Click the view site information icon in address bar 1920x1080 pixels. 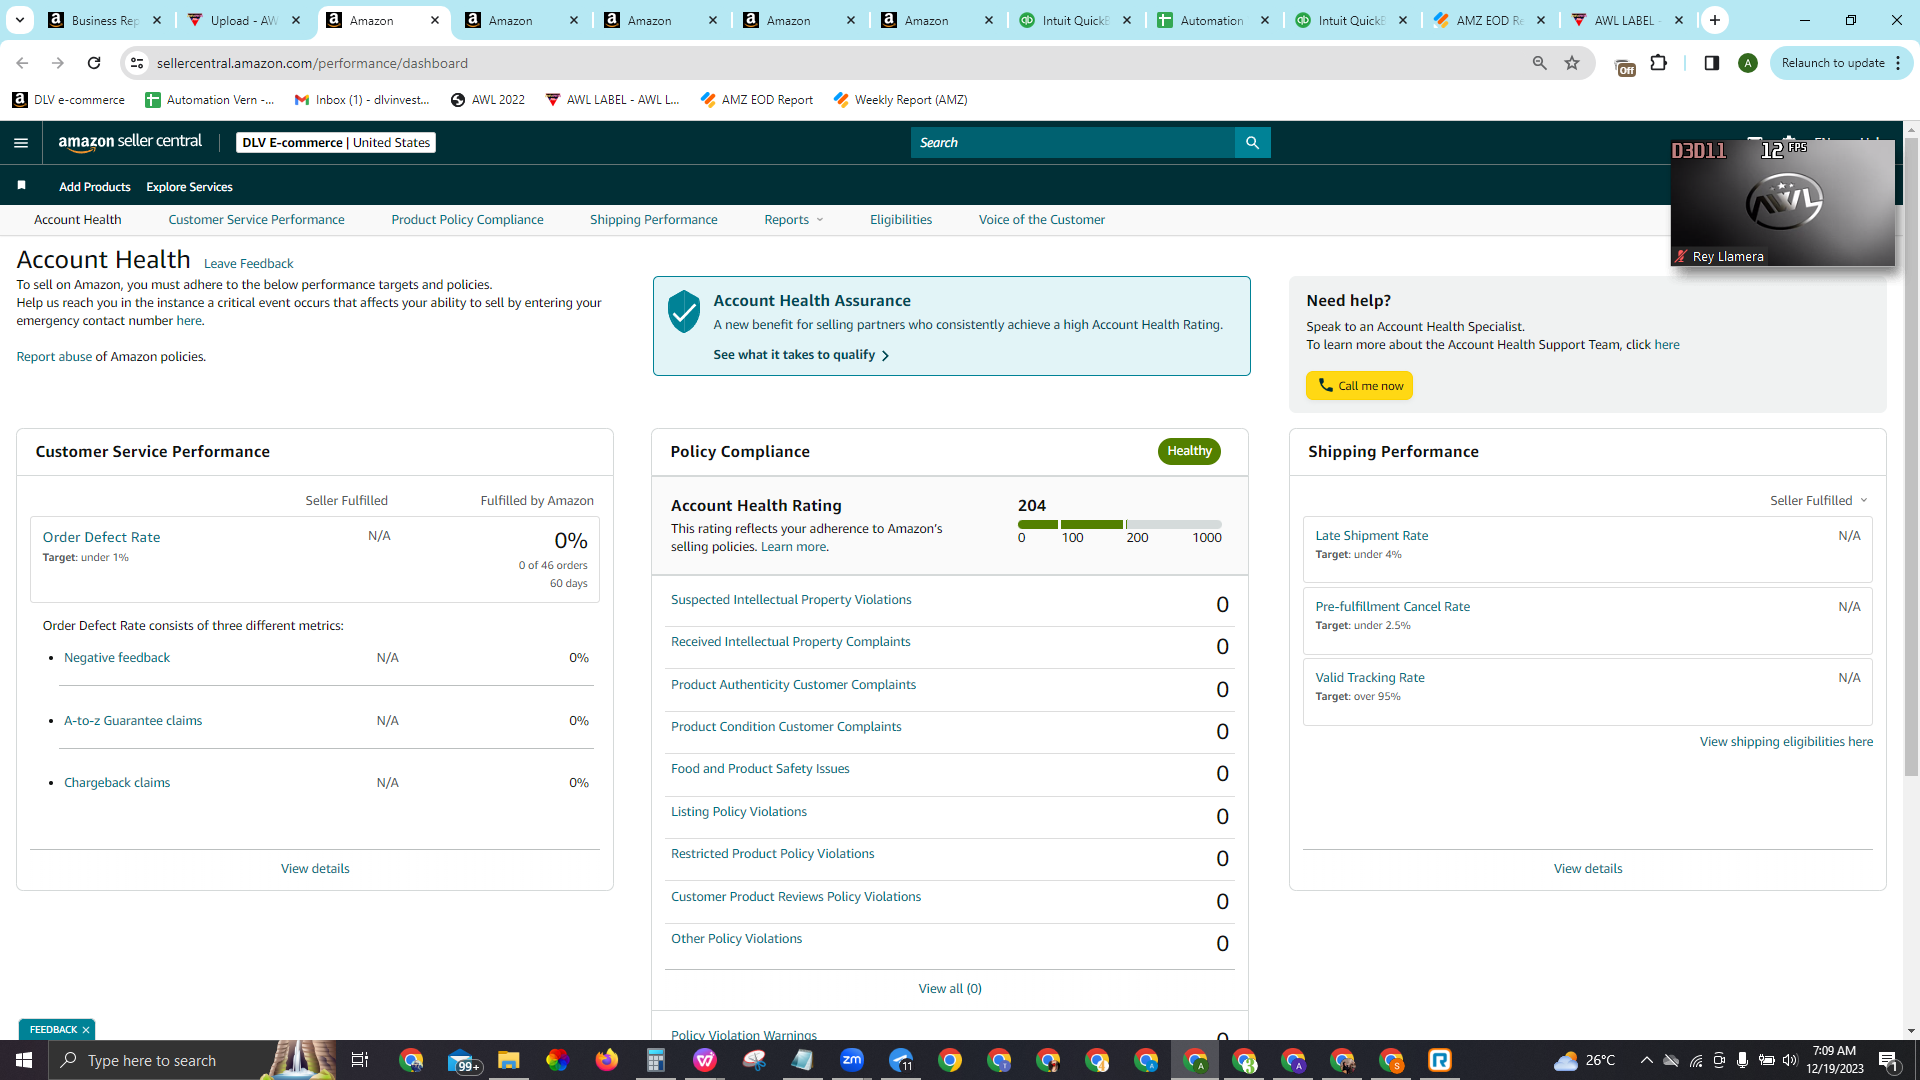pos(137,63)
